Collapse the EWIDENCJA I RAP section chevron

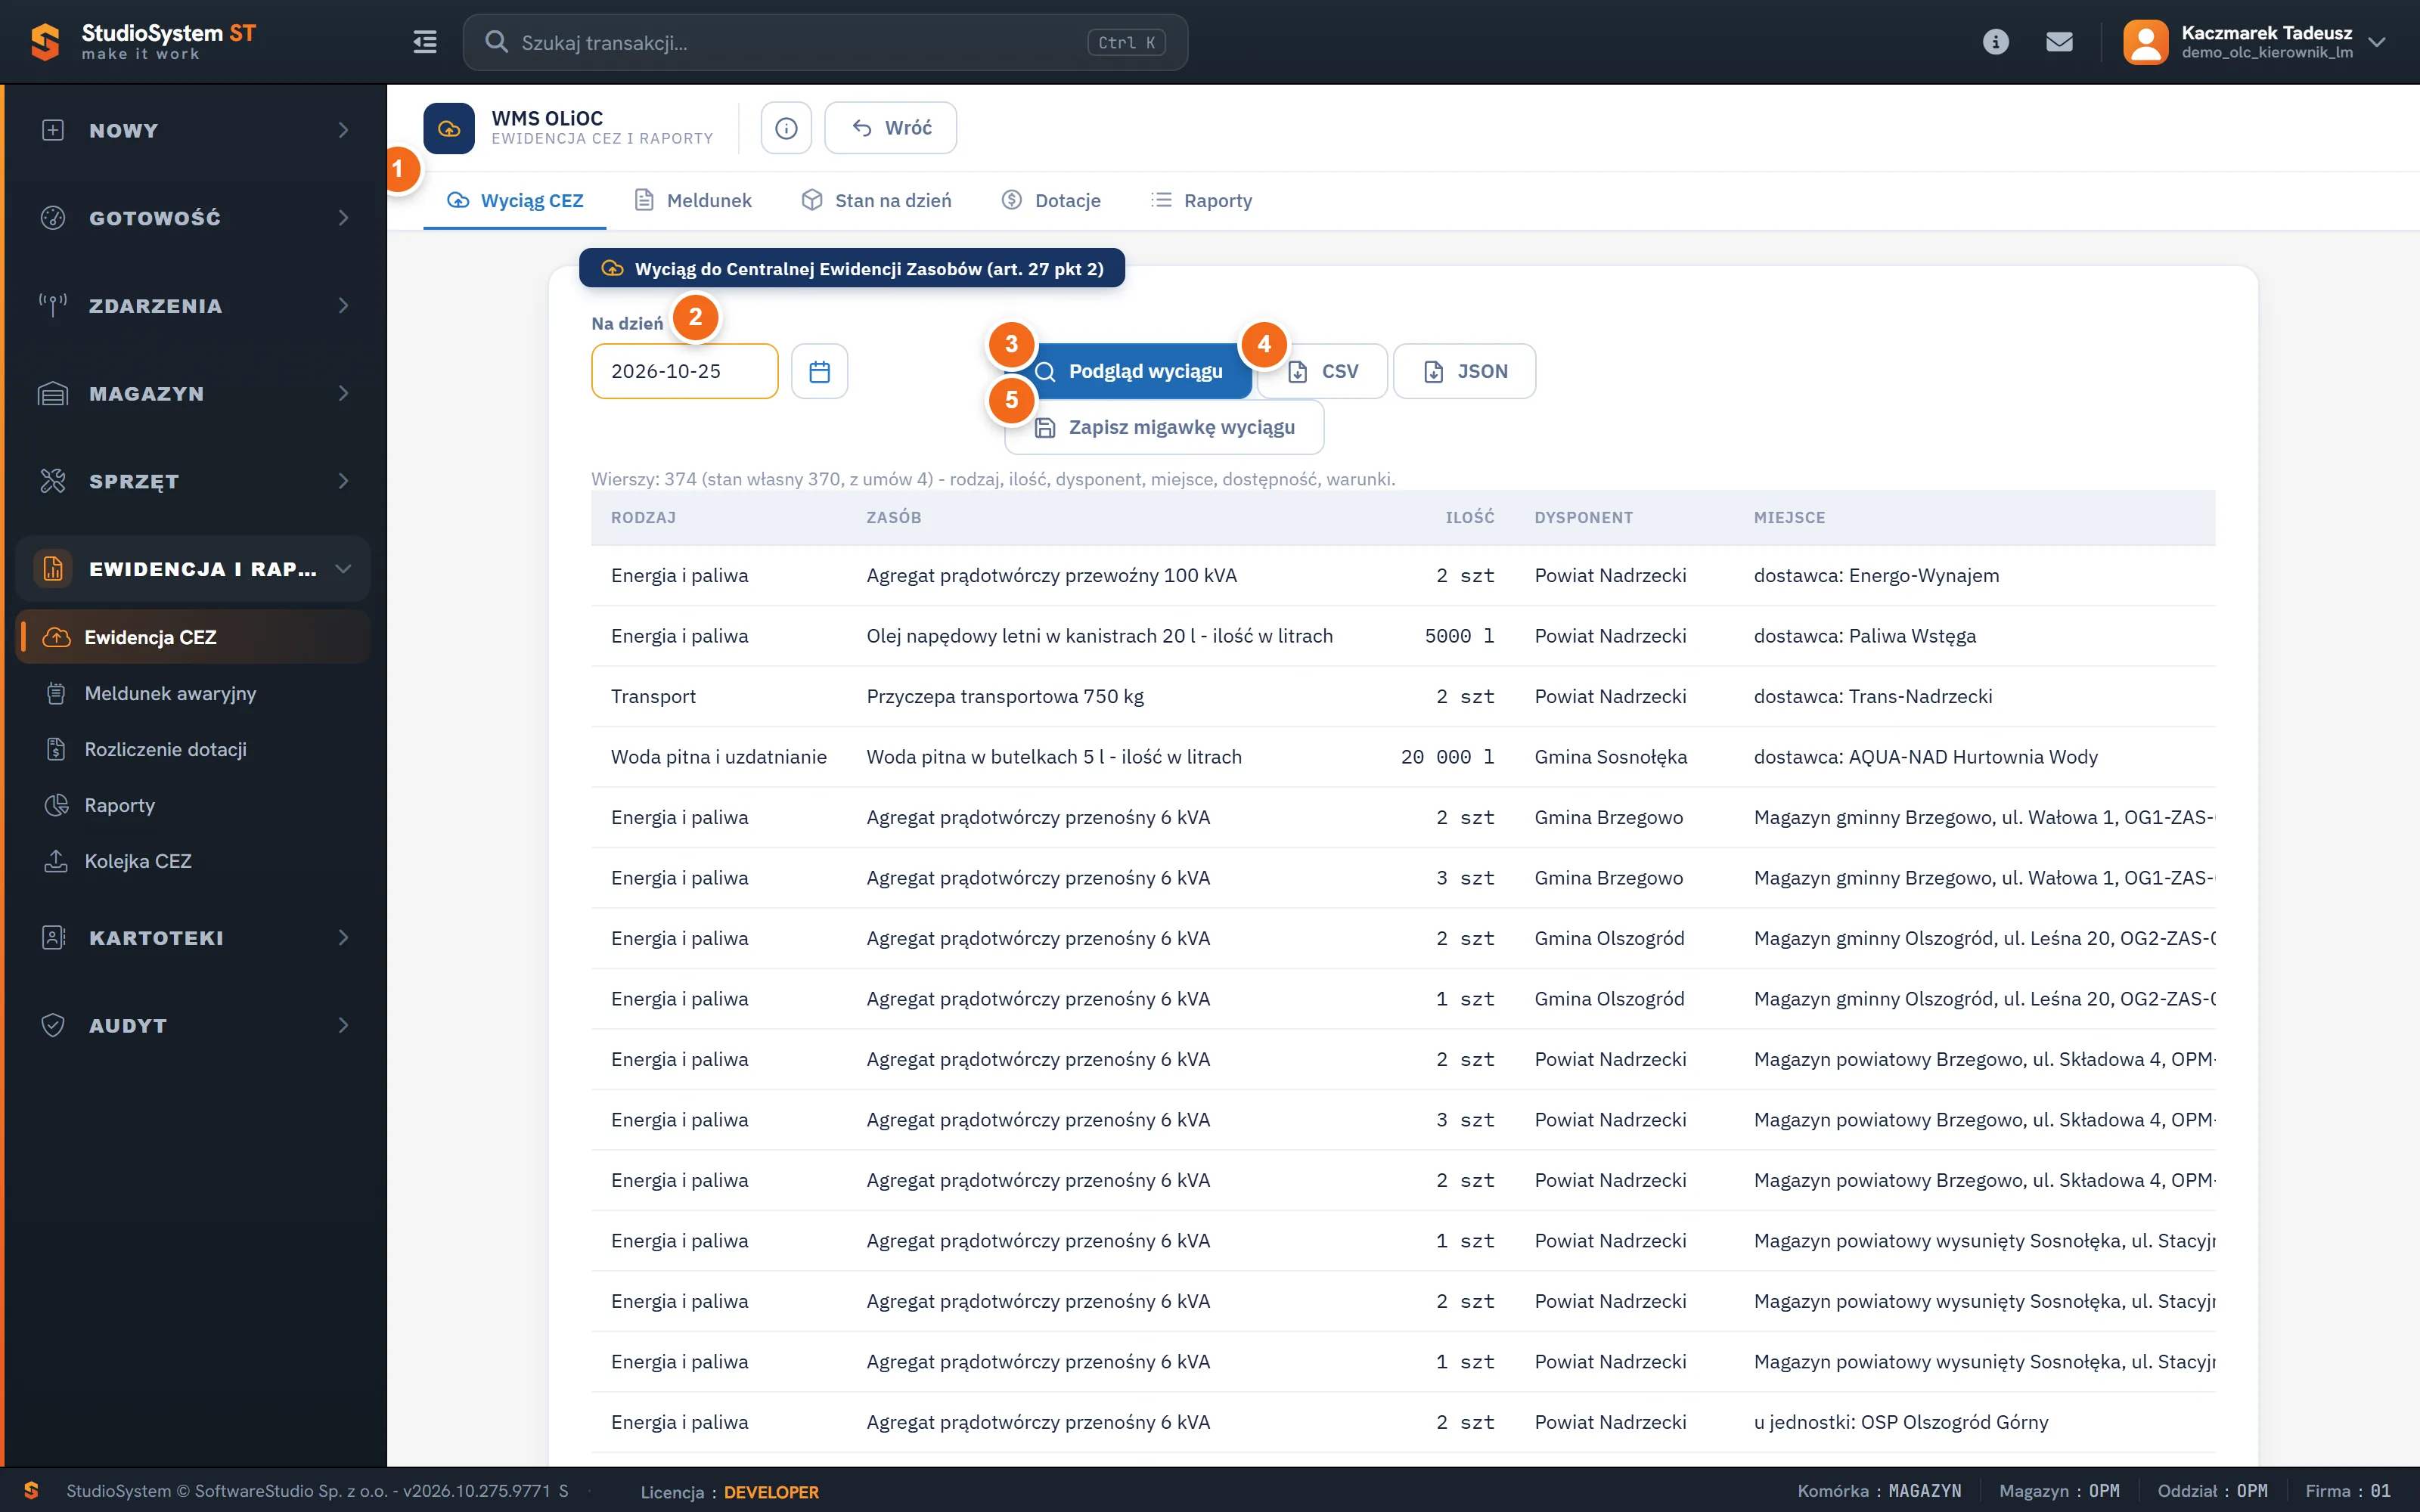(343, 569)
